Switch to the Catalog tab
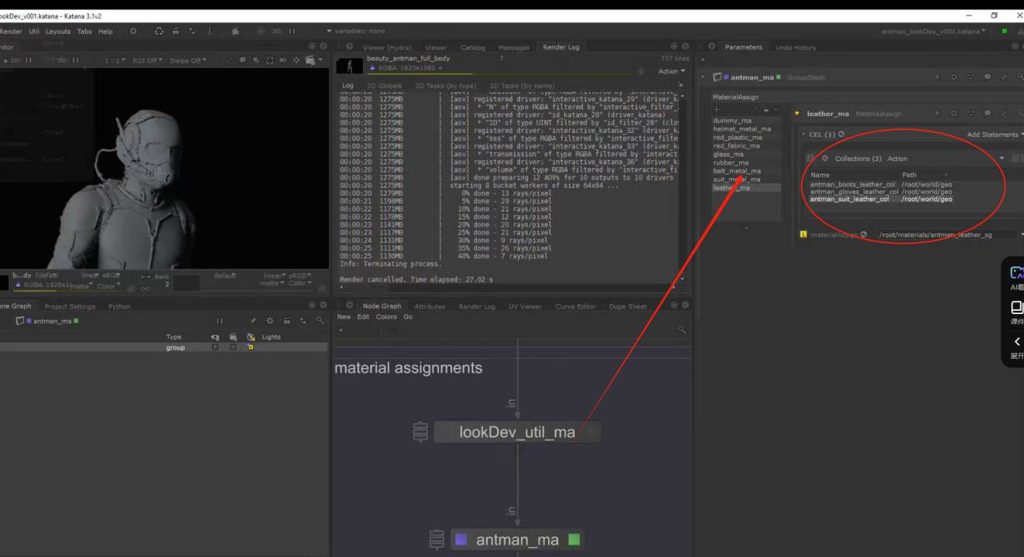The image size is (1024, 557). tap(472, 47)
